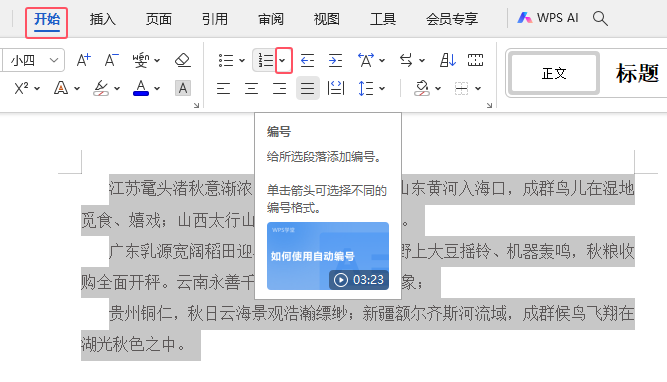Expand the phonetic guide dropdown arrow

click(x=157, y=60)
